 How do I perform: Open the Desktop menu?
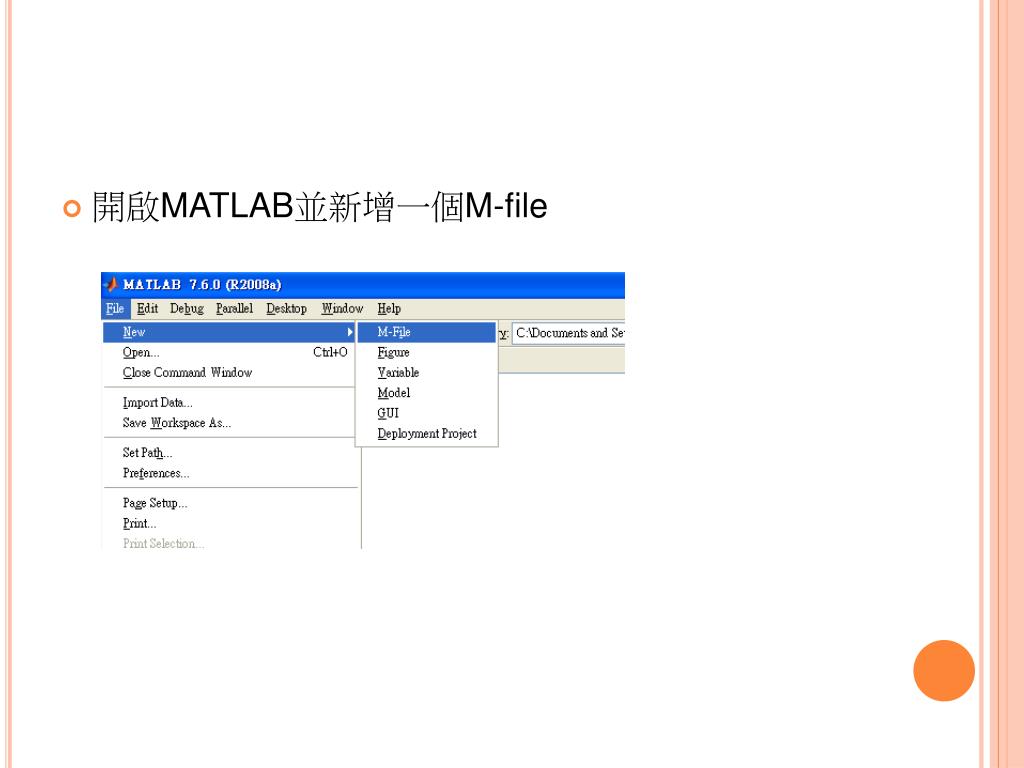[286, 309]
